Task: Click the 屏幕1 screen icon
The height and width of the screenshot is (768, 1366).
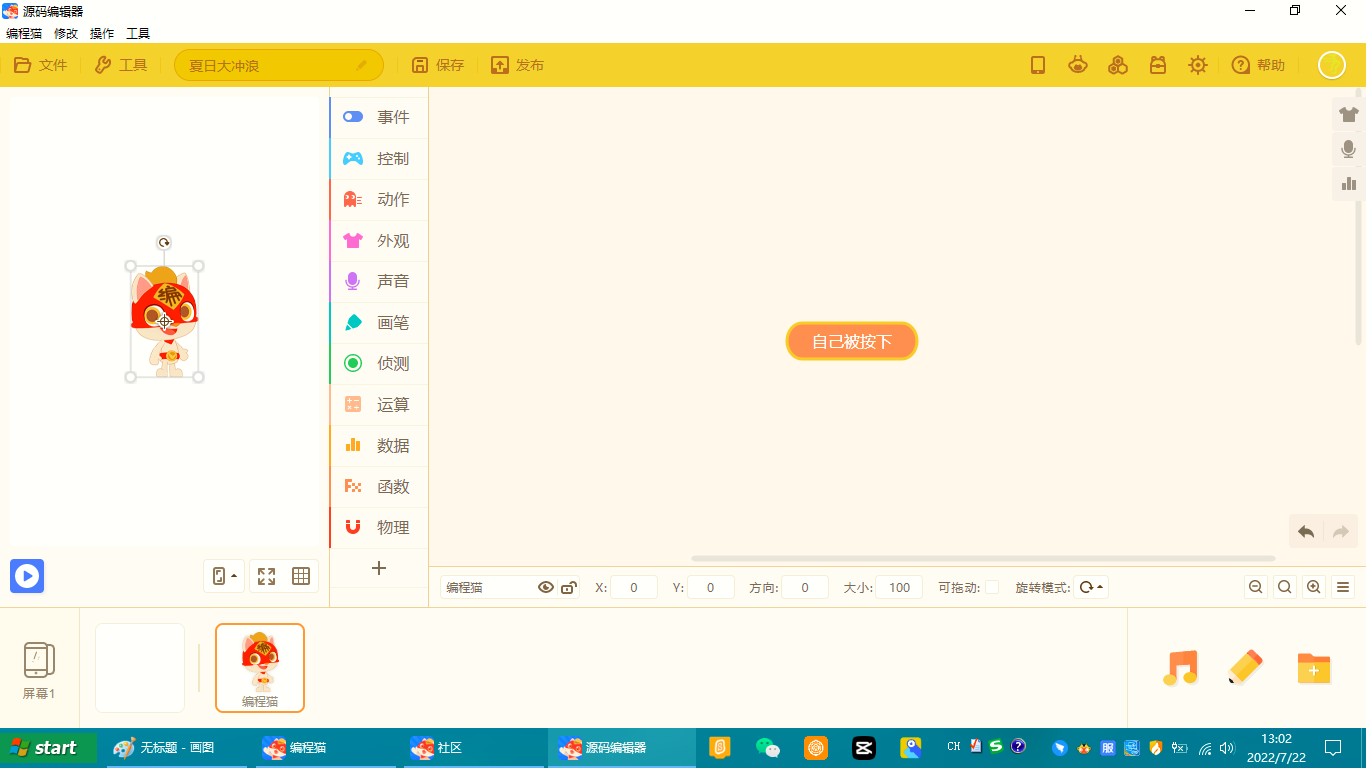Action: coord(39,670)
